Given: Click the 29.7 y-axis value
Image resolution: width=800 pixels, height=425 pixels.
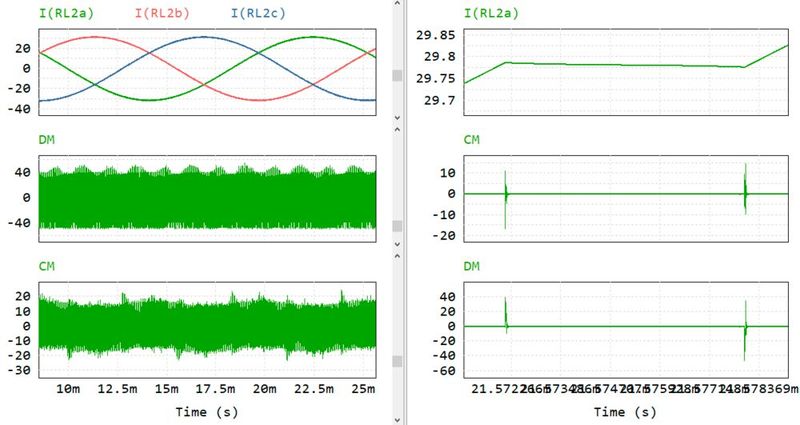Looking at the screenshot, I should (x=440, y=101).
